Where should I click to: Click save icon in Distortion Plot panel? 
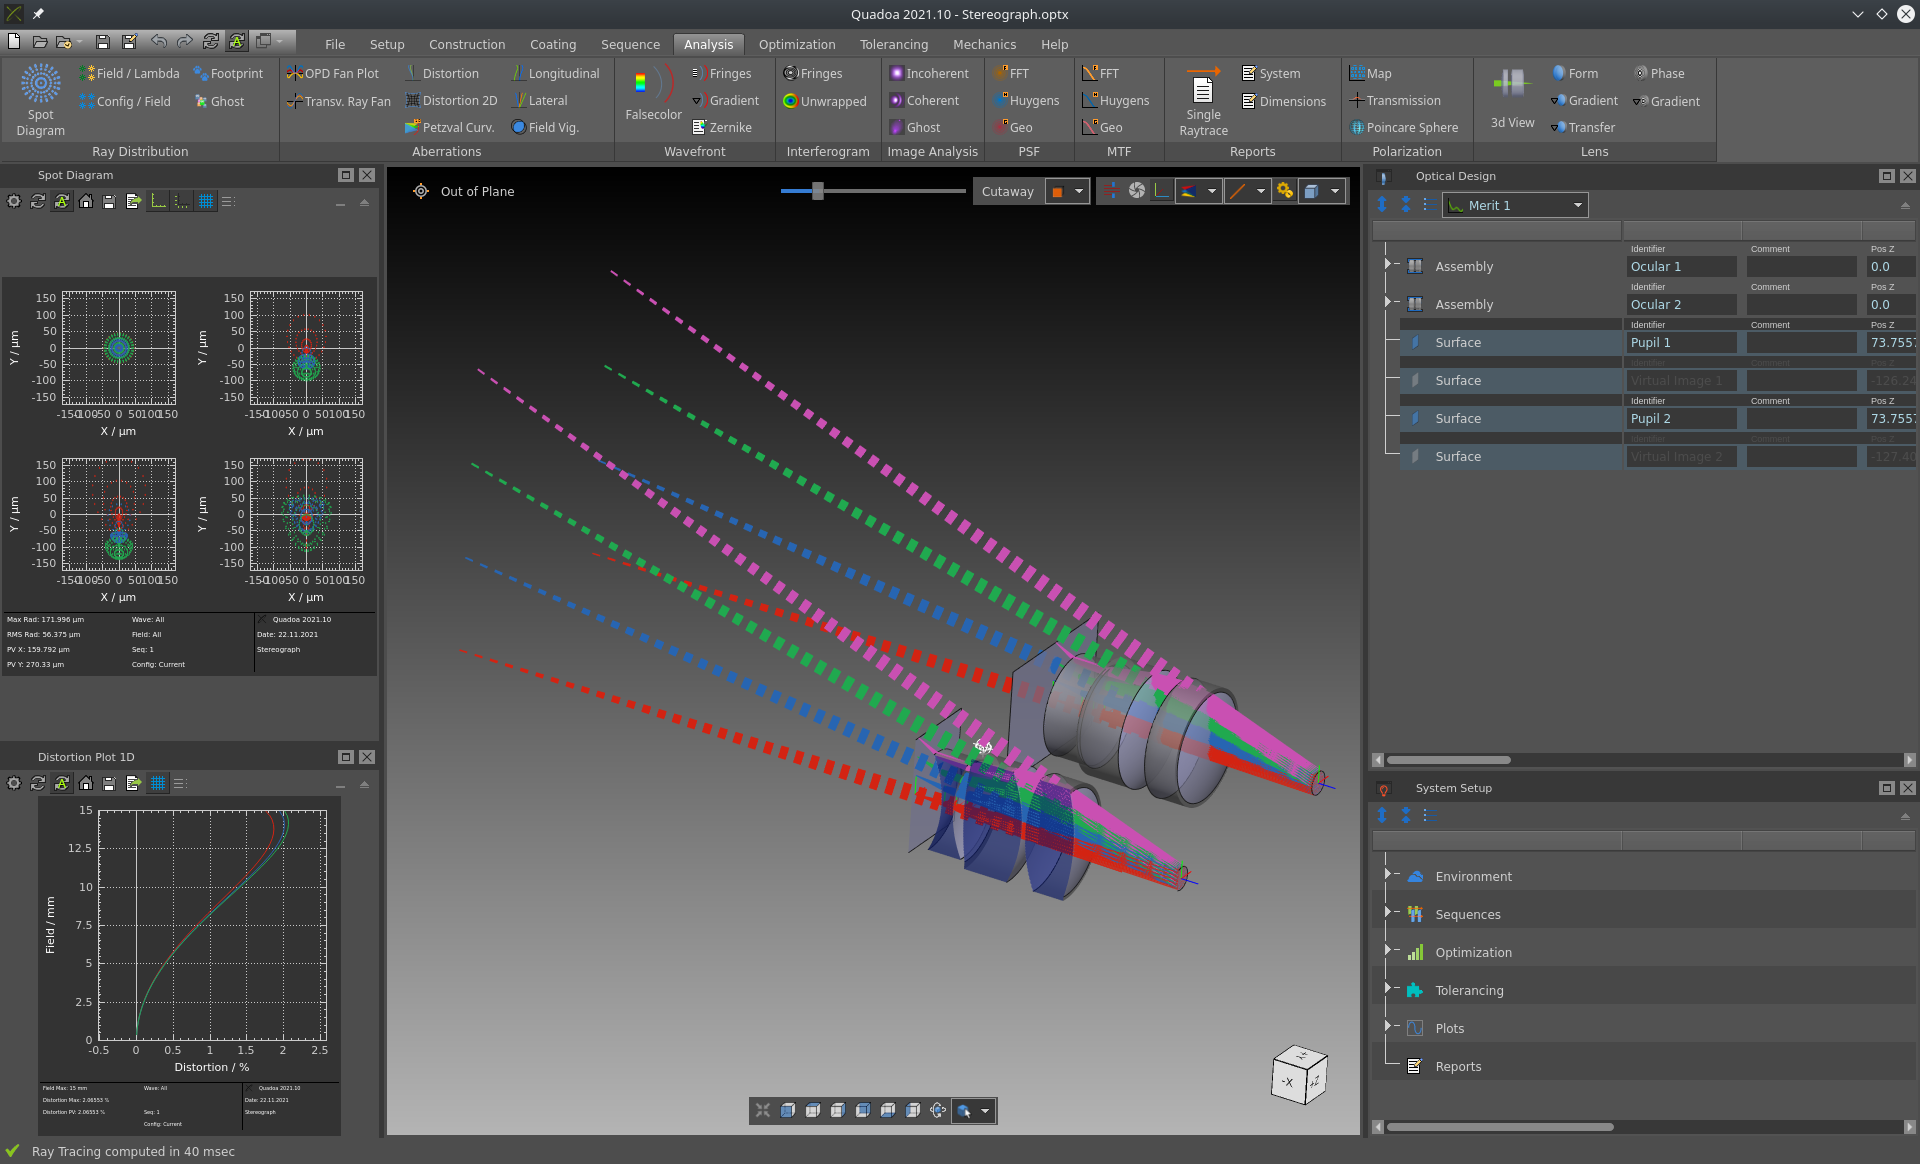(110, 783)
